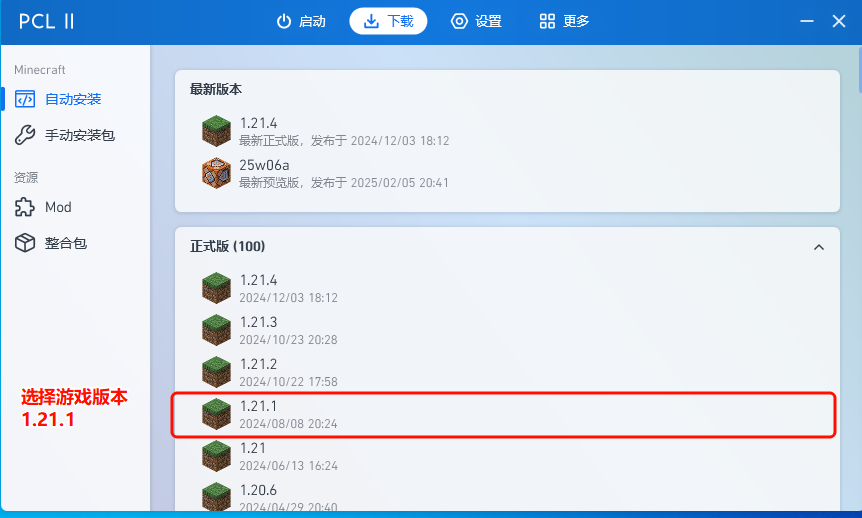Image resolution: width=862 pixels, height=518 pixels.
Task: Open the 更多 more tab
Action: point(564,21)
